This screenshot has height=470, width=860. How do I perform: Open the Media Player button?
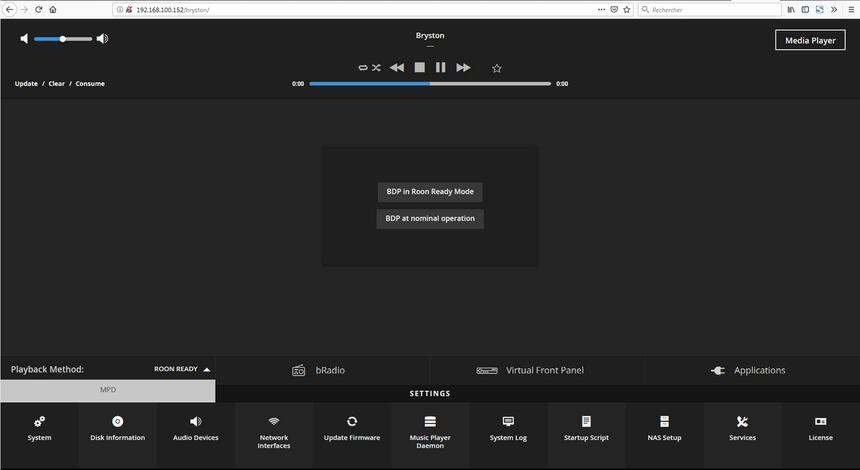pos(810,40)
